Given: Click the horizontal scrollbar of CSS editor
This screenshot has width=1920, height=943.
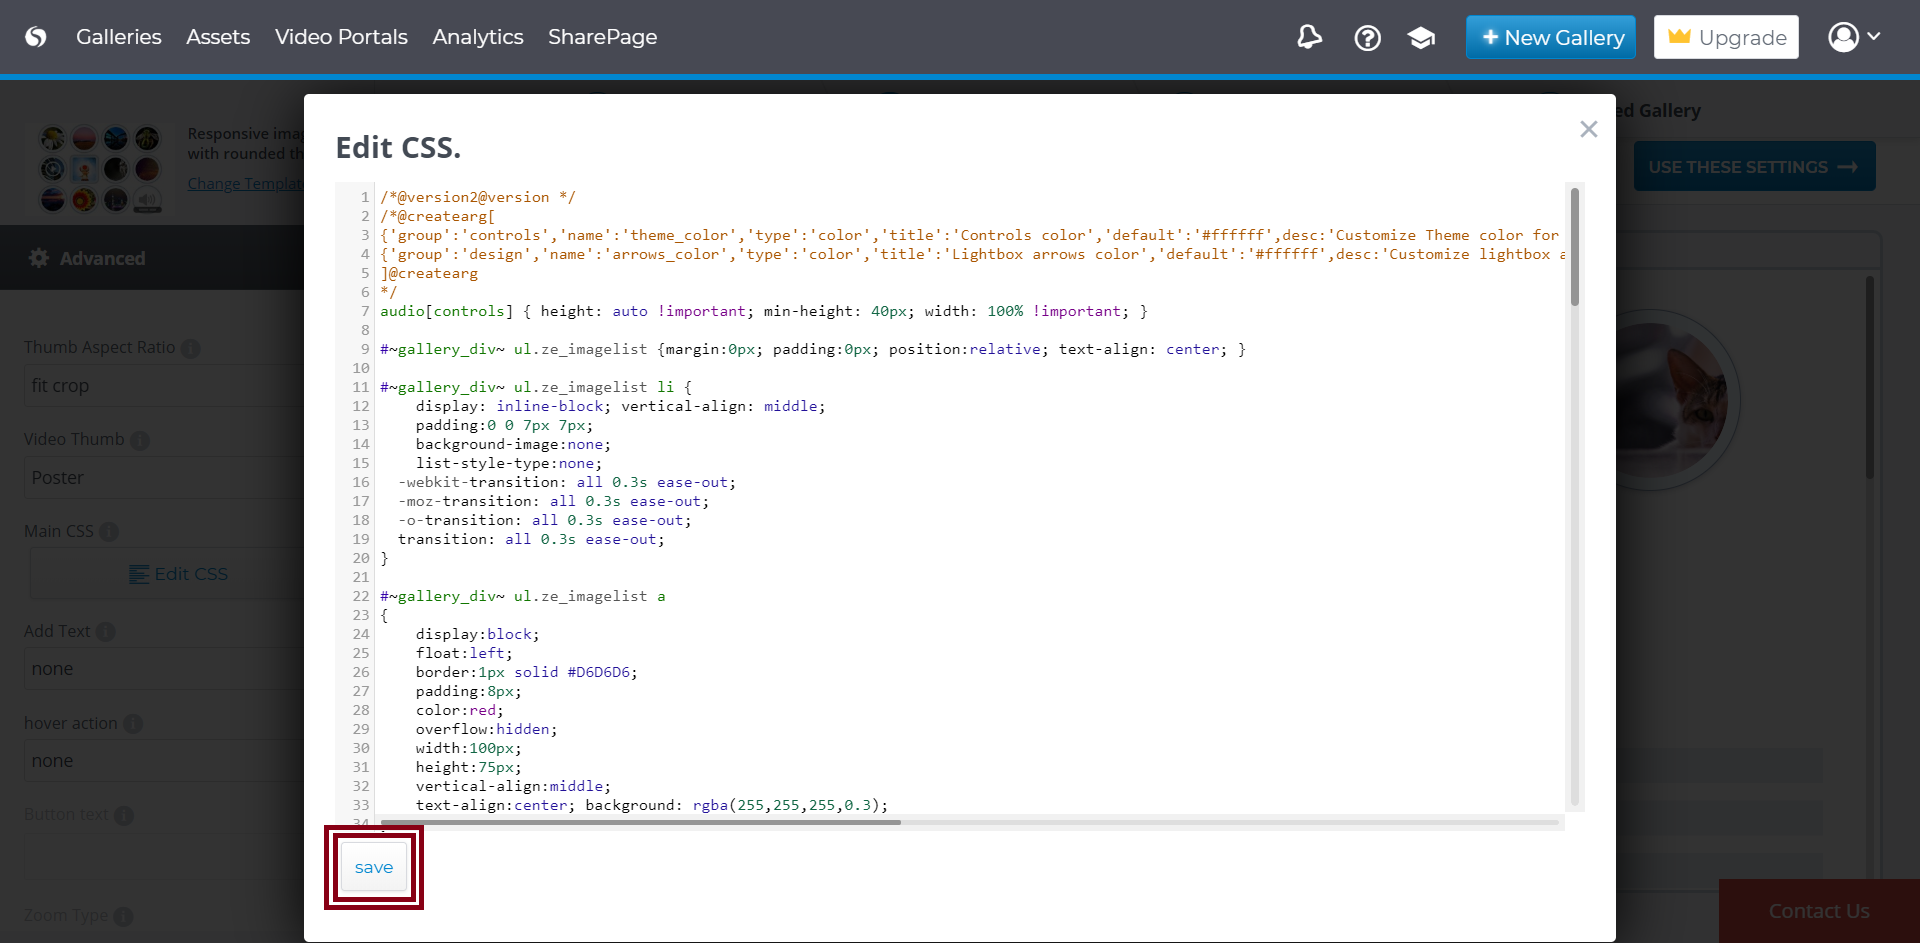Looking at the screenshot, I should tap(640, 822).
